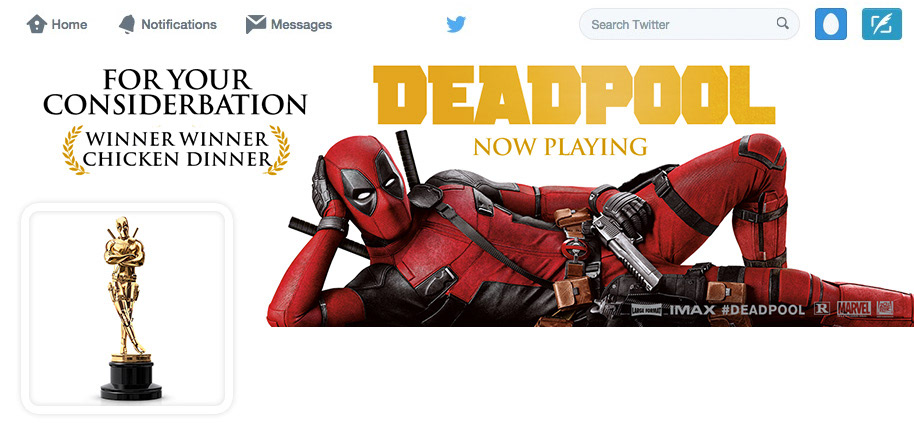
Task: Click the search magnifier icon
Action: (x=782, y=23)
